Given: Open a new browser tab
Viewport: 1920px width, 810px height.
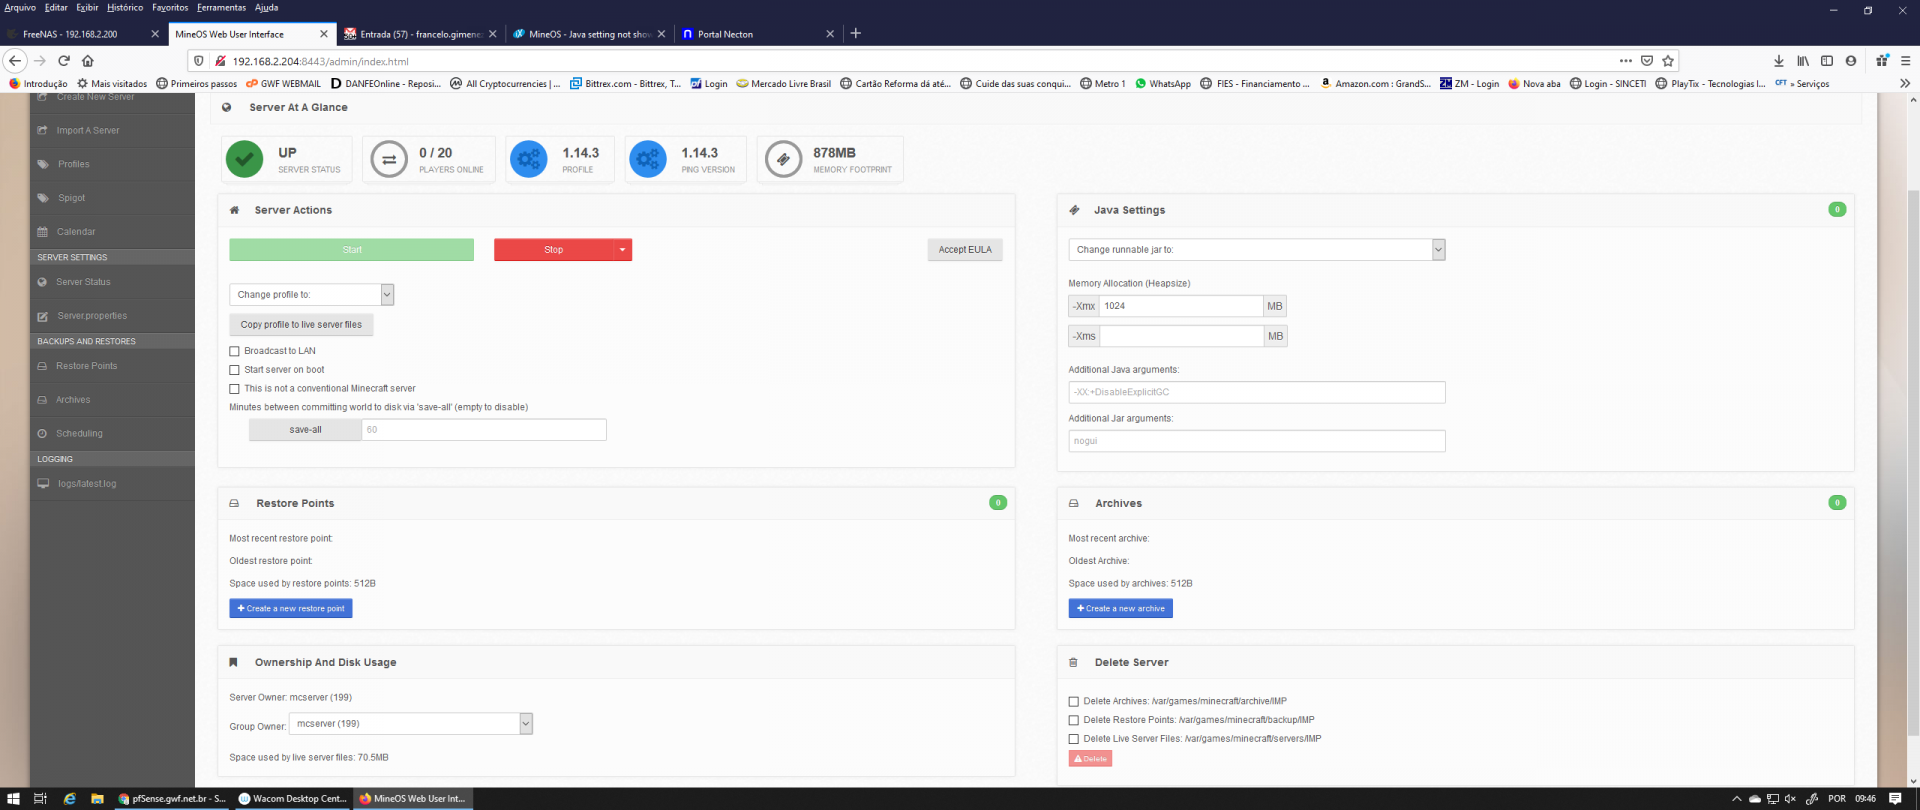Looking at the screenshot, I should [x=855, y=33].
